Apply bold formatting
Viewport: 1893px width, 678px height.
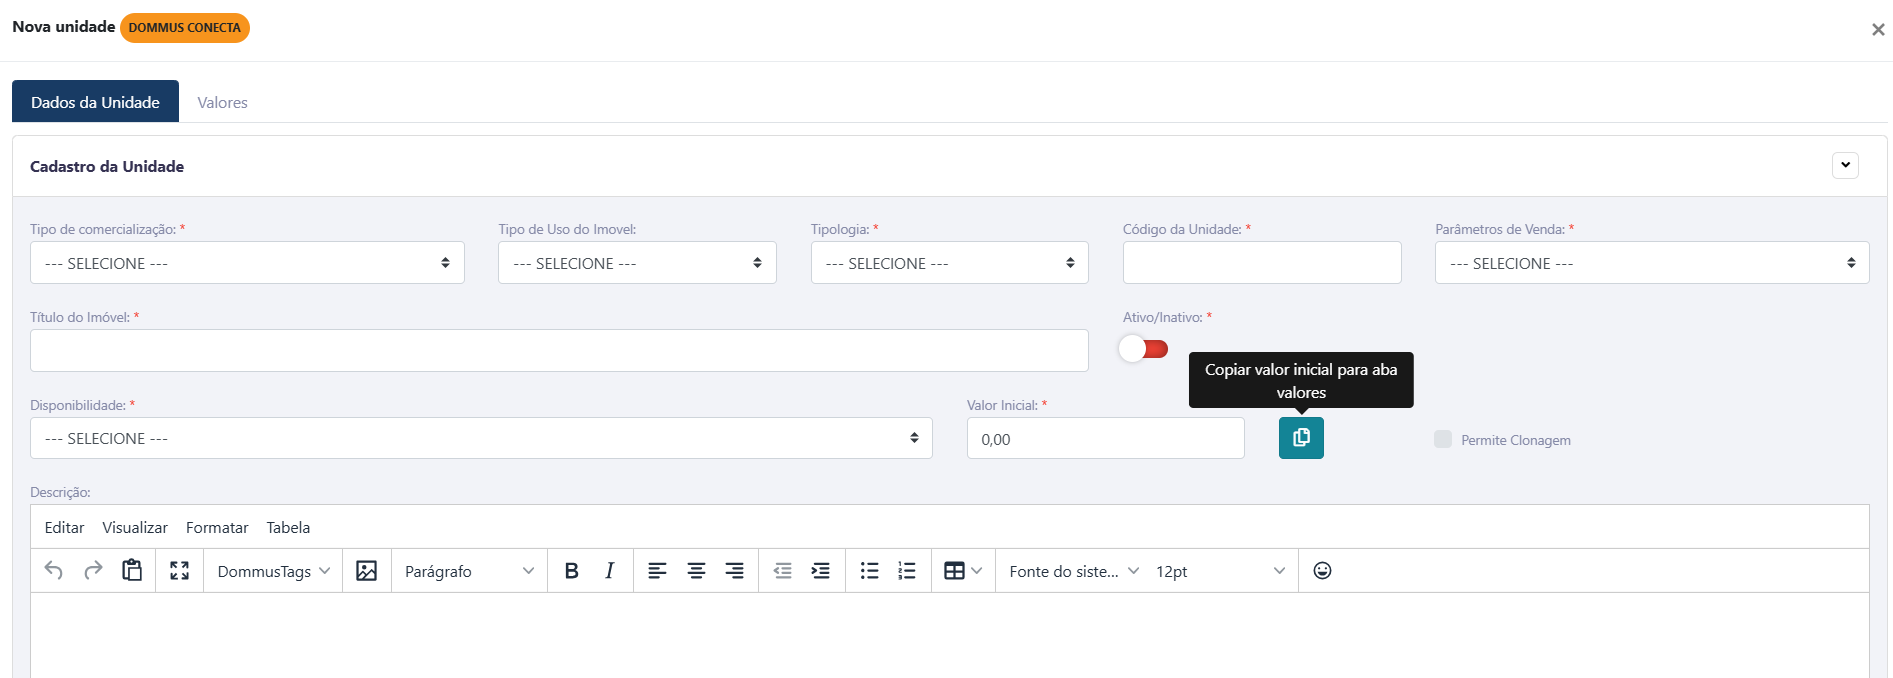point(571,571)
